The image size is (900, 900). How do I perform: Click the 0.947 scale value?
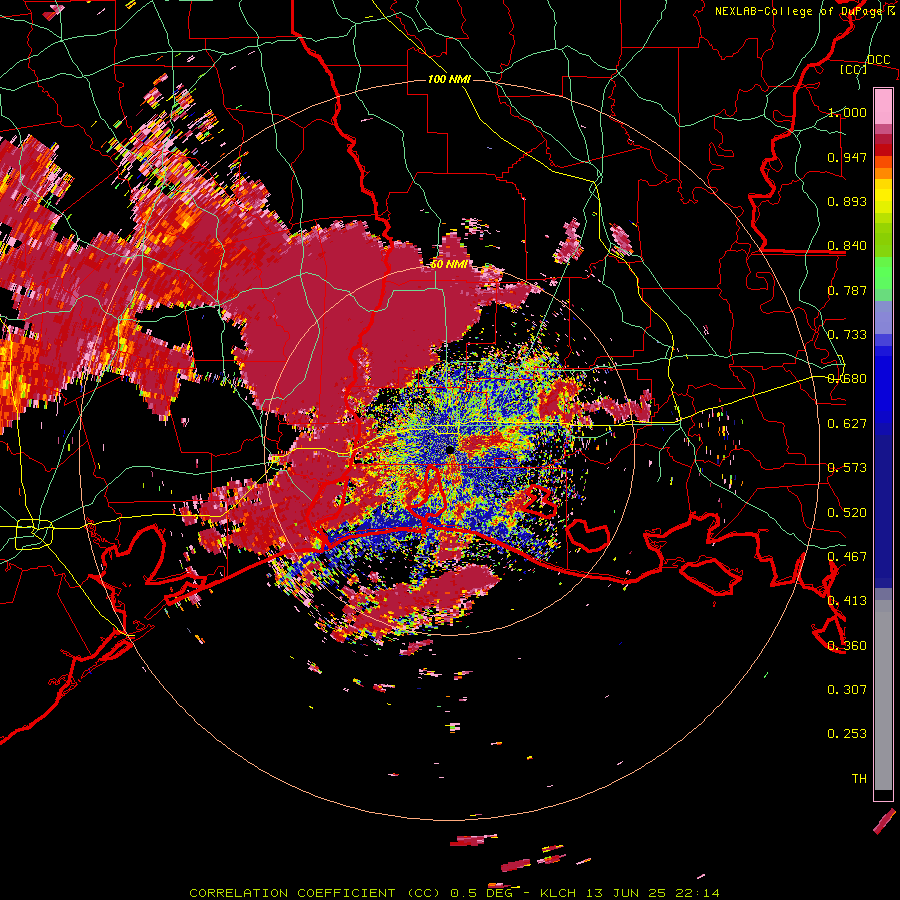tap(847, 157)
